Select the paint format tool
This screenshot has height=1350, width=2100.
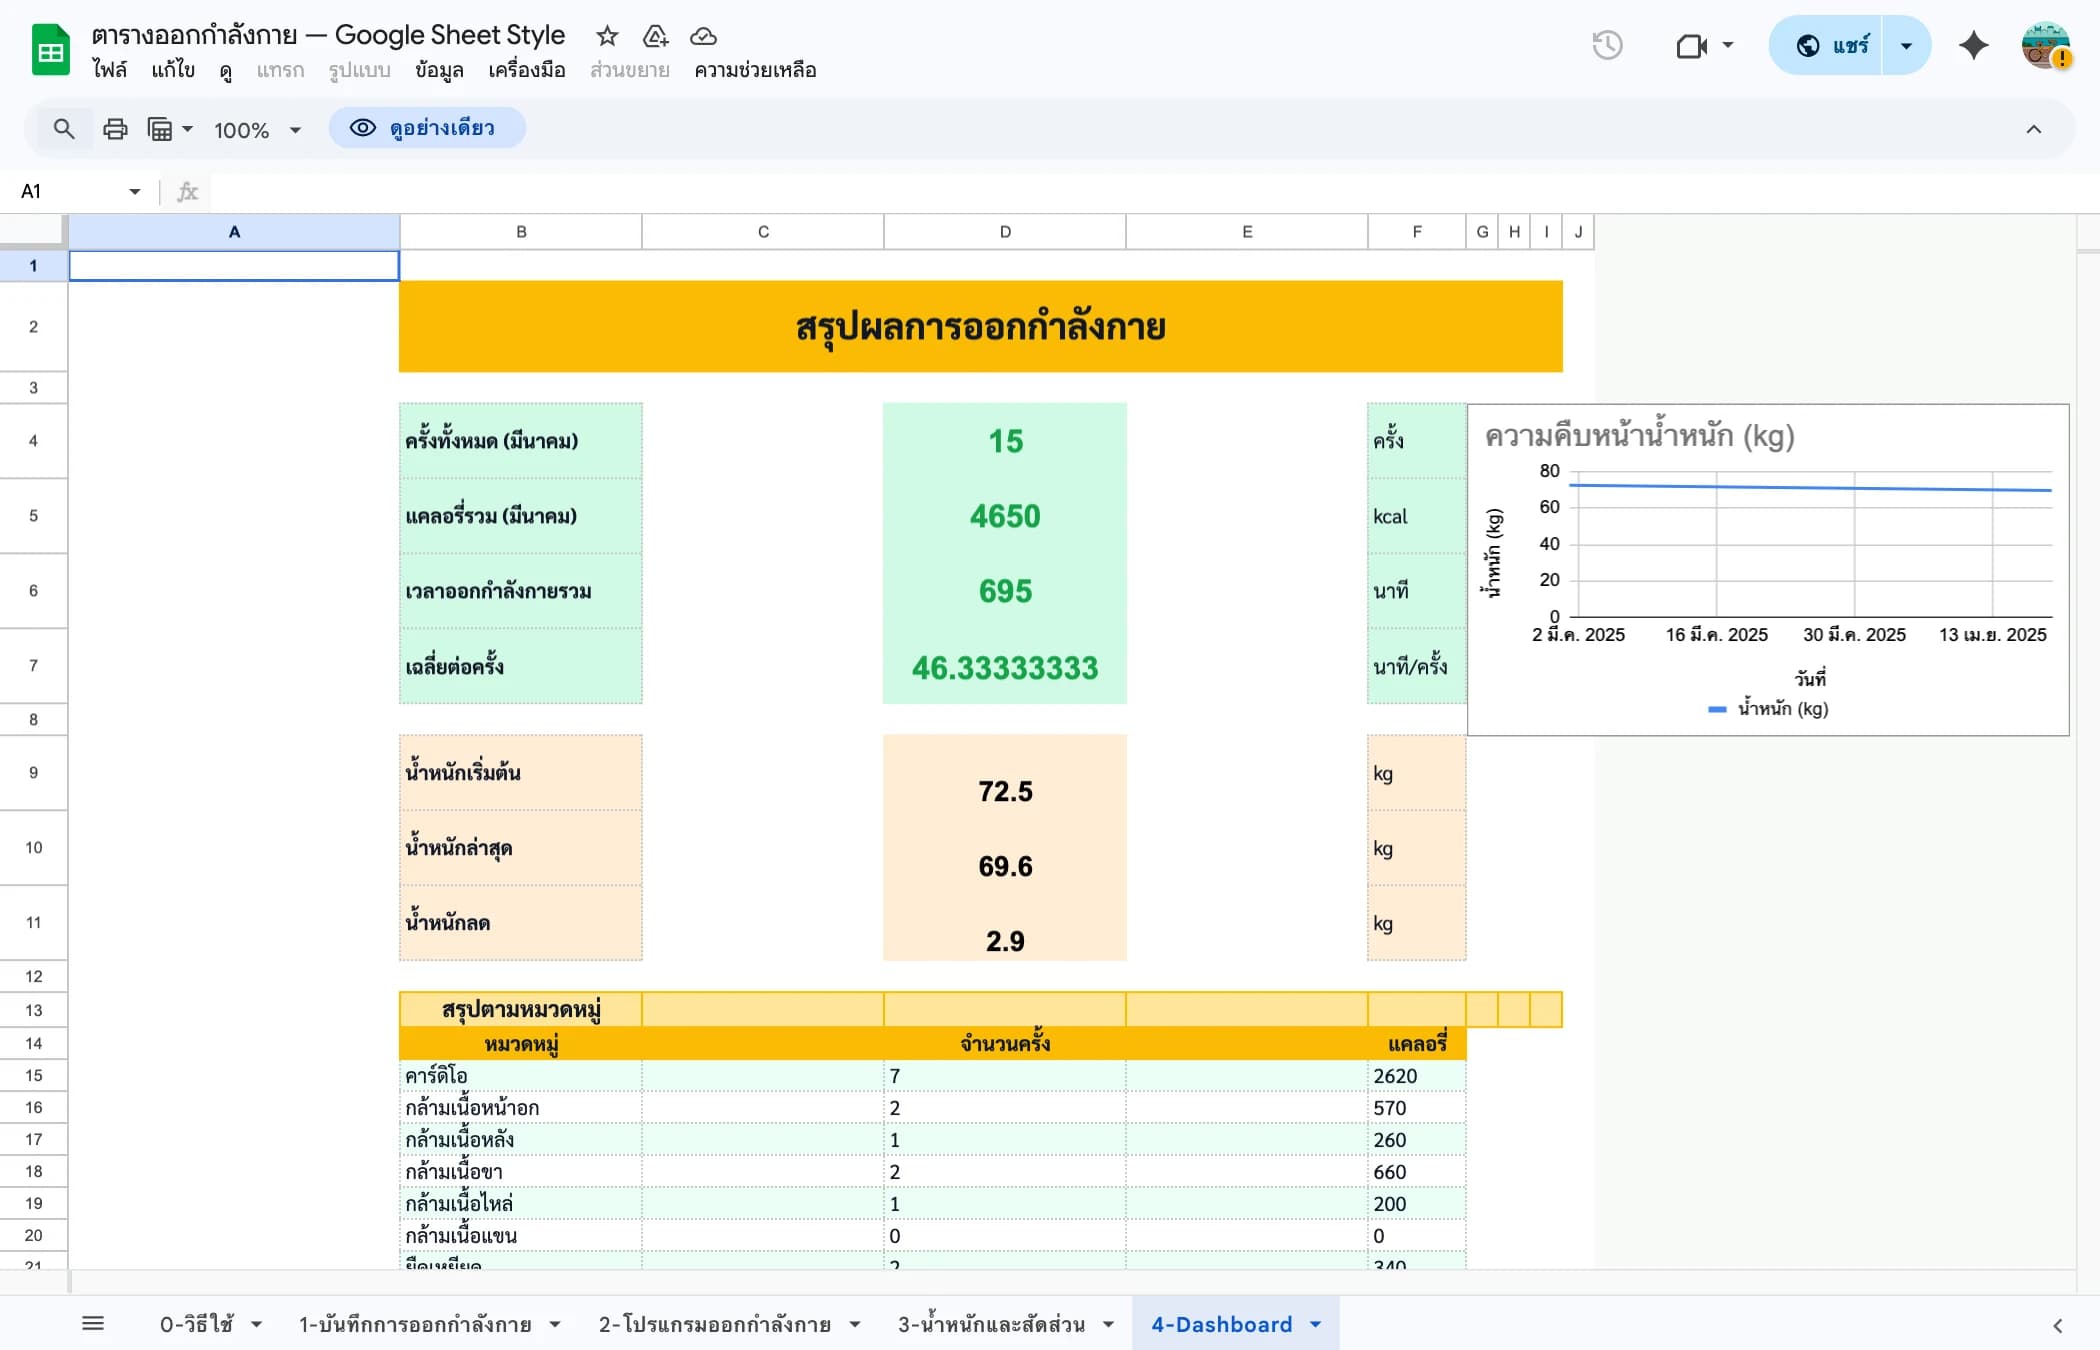coord(162,129)
